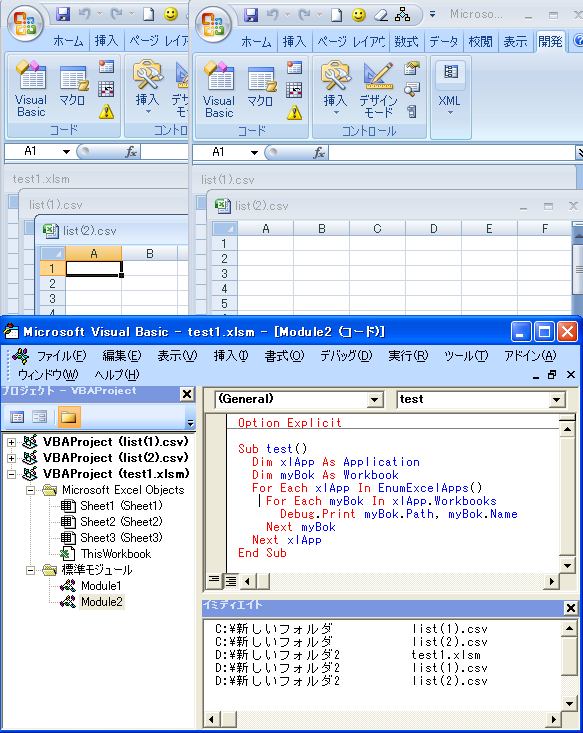Click Office button in left Excel window
583x733 pixels.
[25, 23]
